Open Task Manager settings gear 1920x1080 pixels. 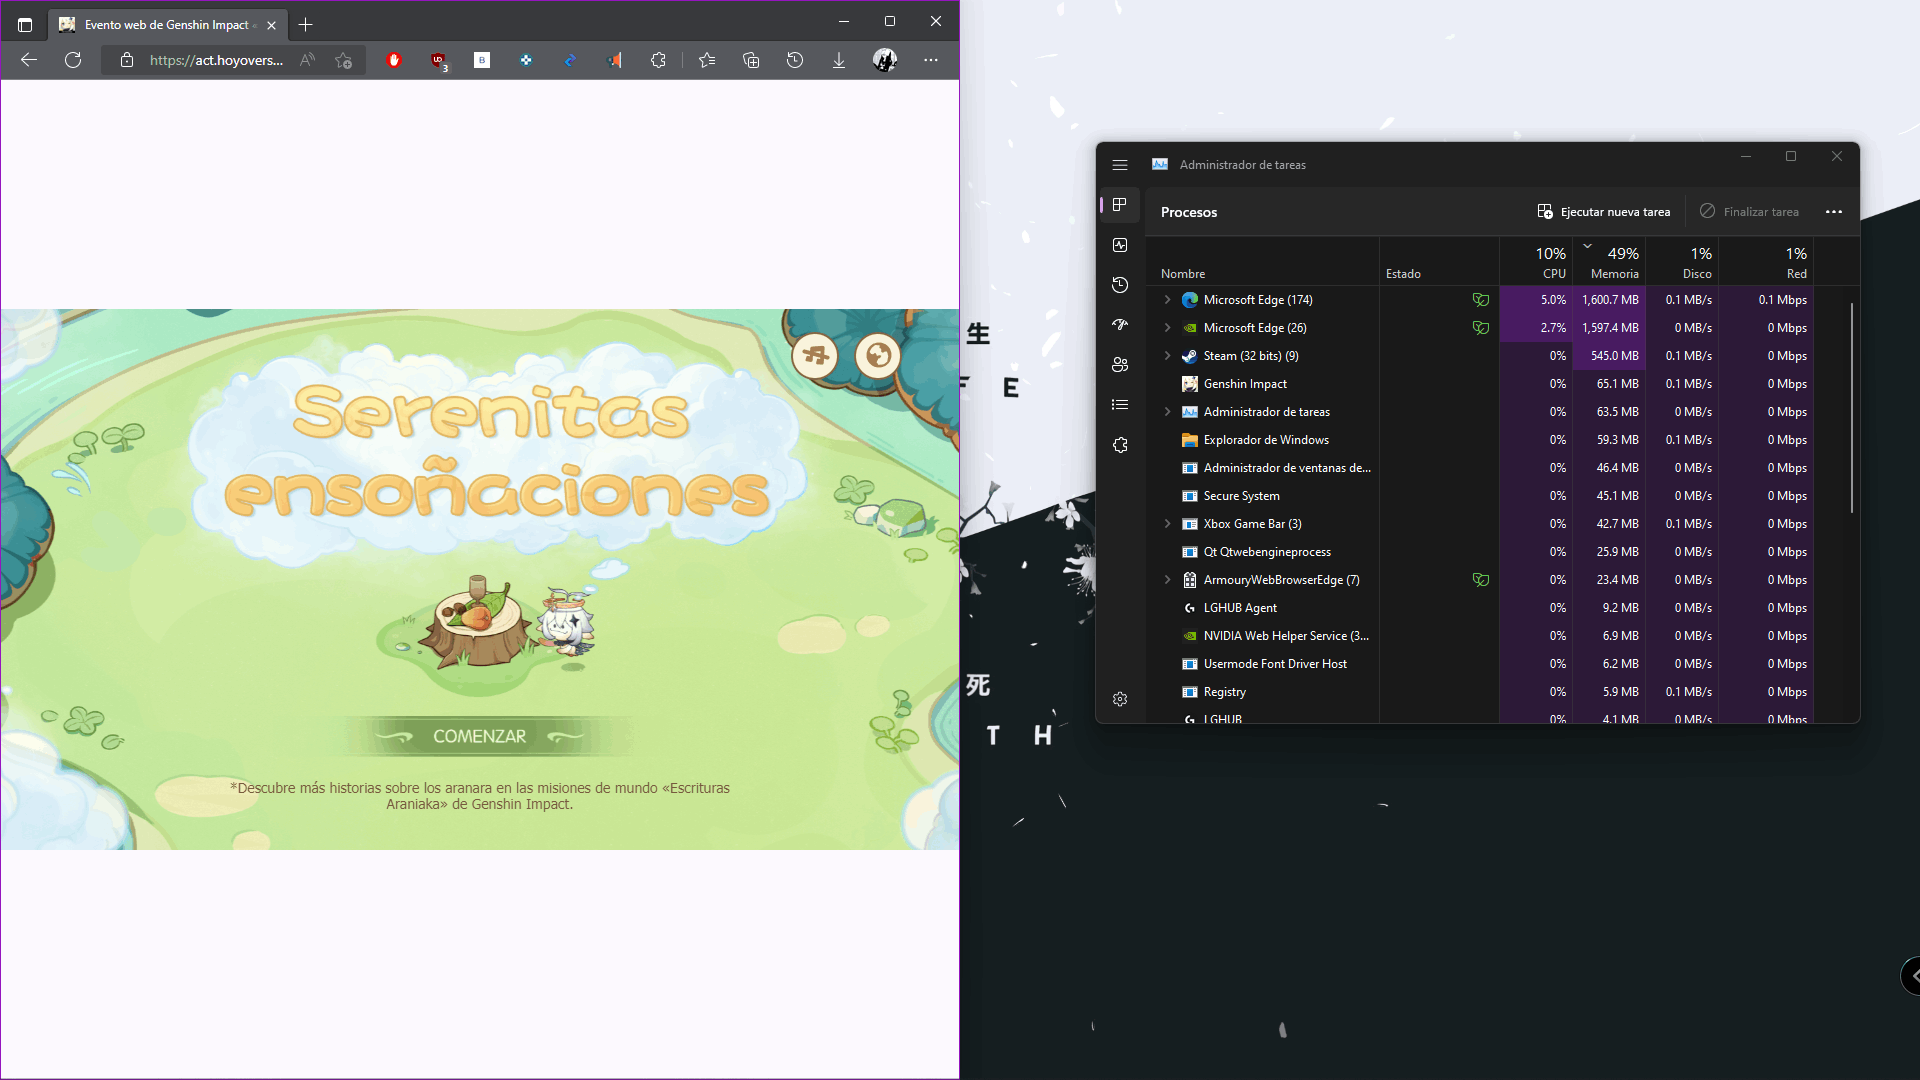(x=1120, y=699)
